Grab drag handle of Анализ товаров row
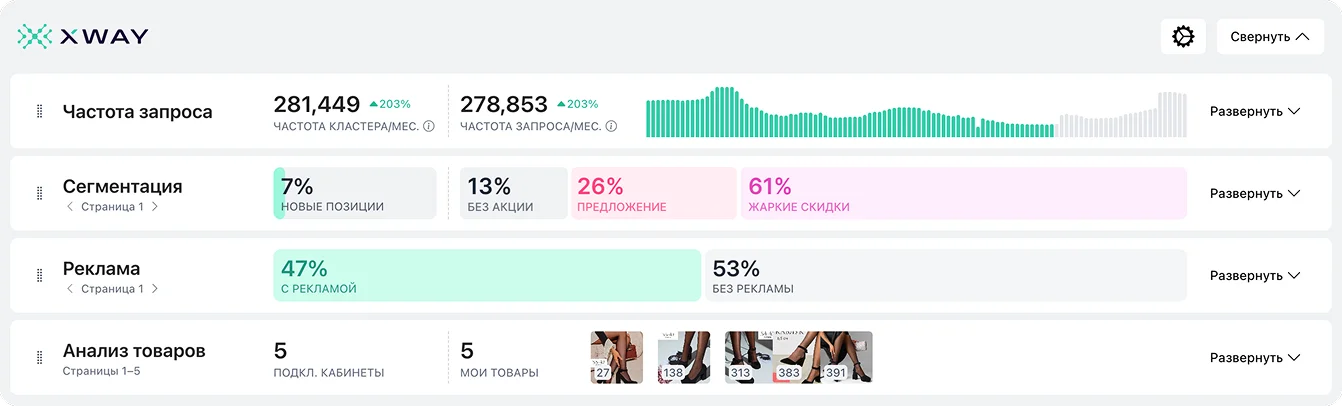This screenshot has width=1342, height=406. click(x=40, y=357)
